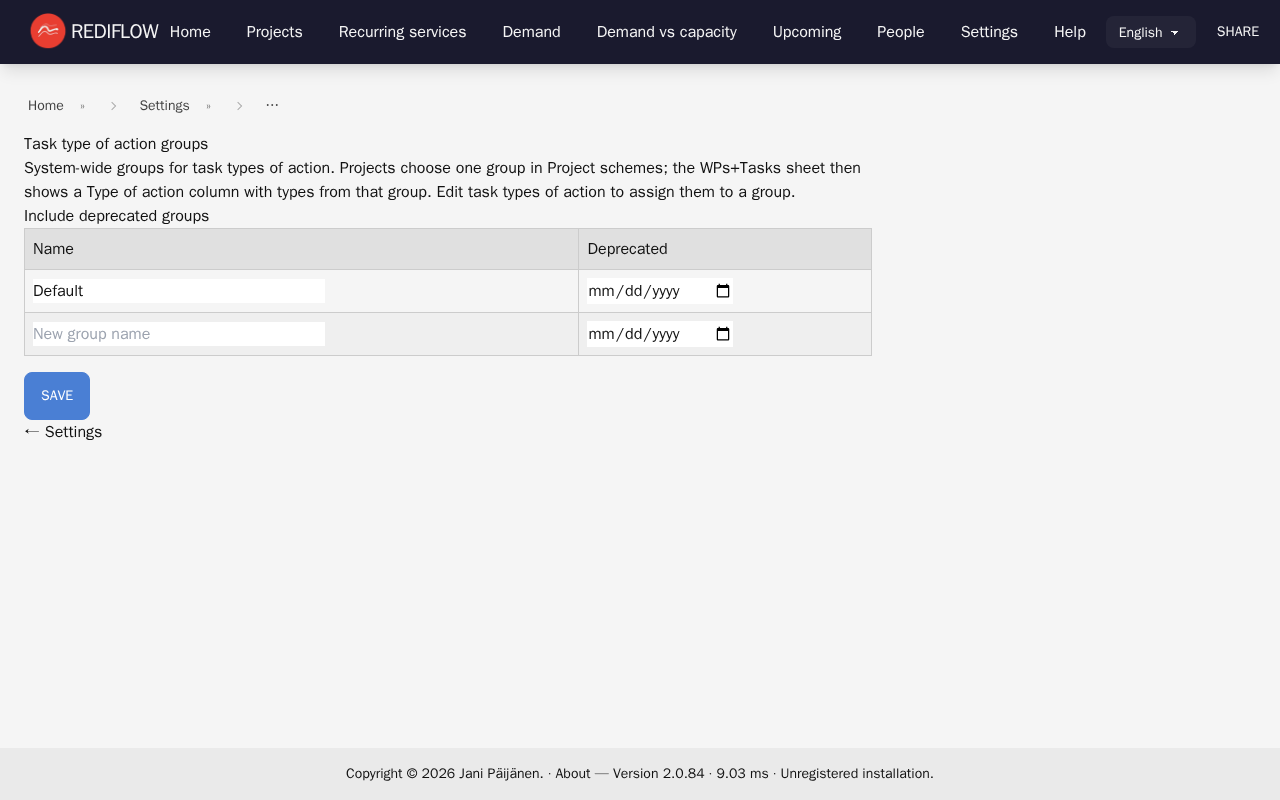Image resolution: width=1280 pixels, height=800 pixels.
Task: Select the People navigation item
Action: coord(900,32)
